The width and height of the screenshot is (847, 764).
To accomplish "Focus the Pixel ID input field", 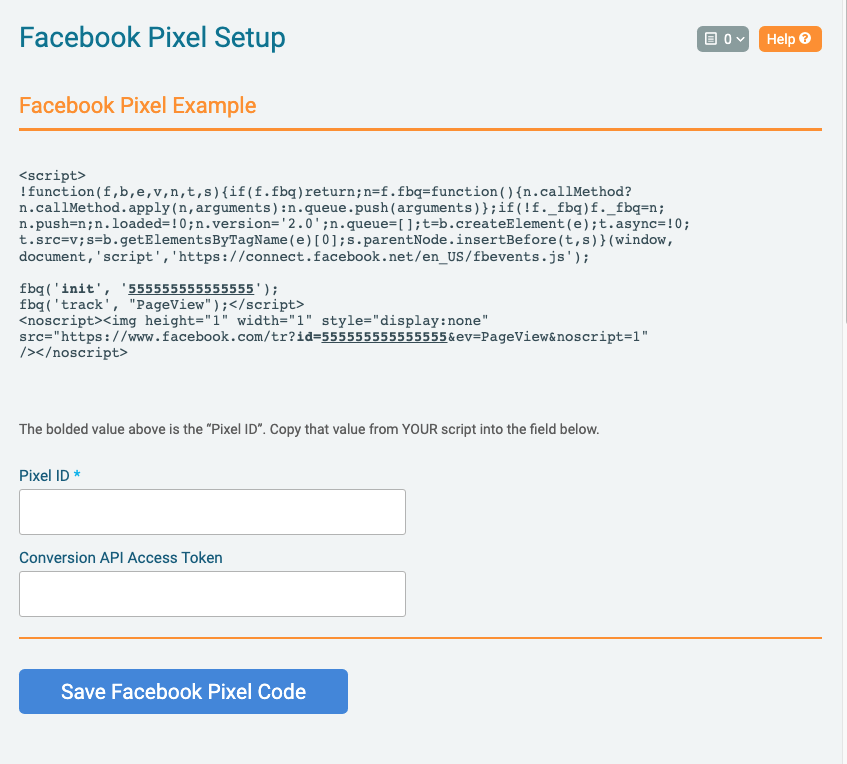I will pyautogui.click(x=212, y=512).
